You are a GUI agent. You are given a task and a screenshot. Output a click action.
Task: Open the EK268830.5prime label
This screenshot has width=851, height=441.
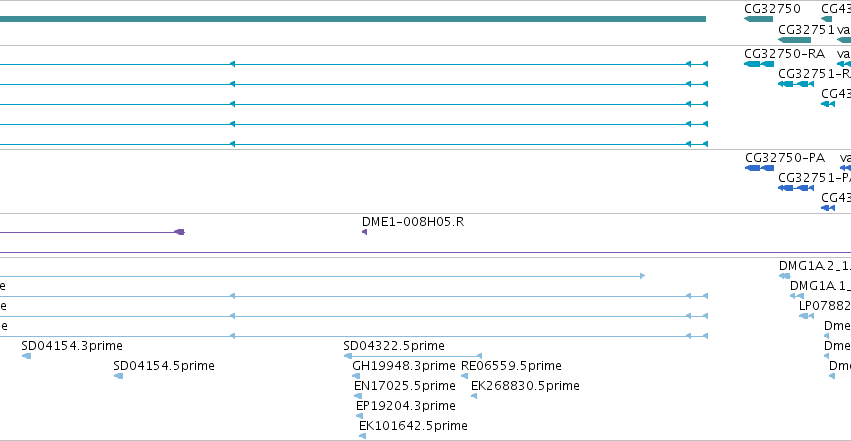(525, 386)
